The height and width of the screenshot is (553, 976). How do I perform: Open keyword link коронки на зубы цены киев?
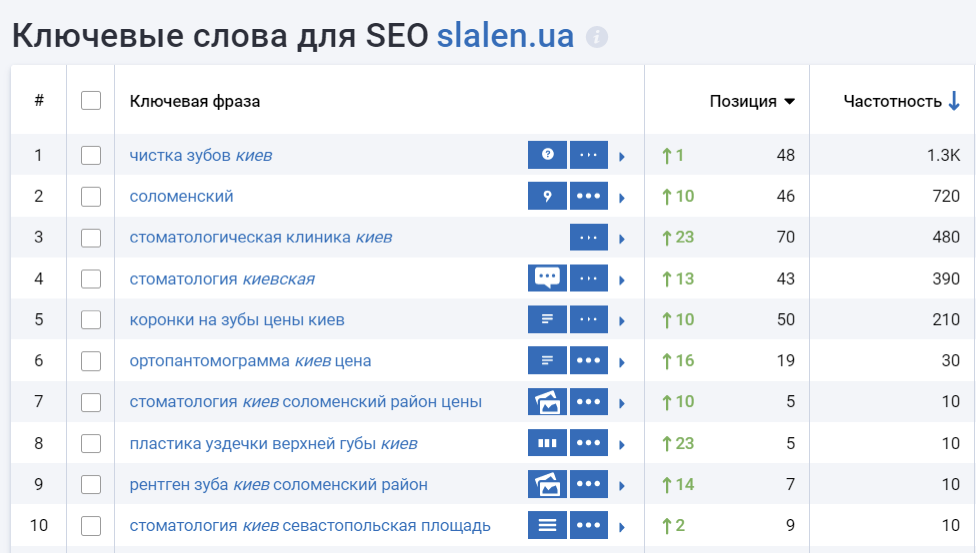237,319
